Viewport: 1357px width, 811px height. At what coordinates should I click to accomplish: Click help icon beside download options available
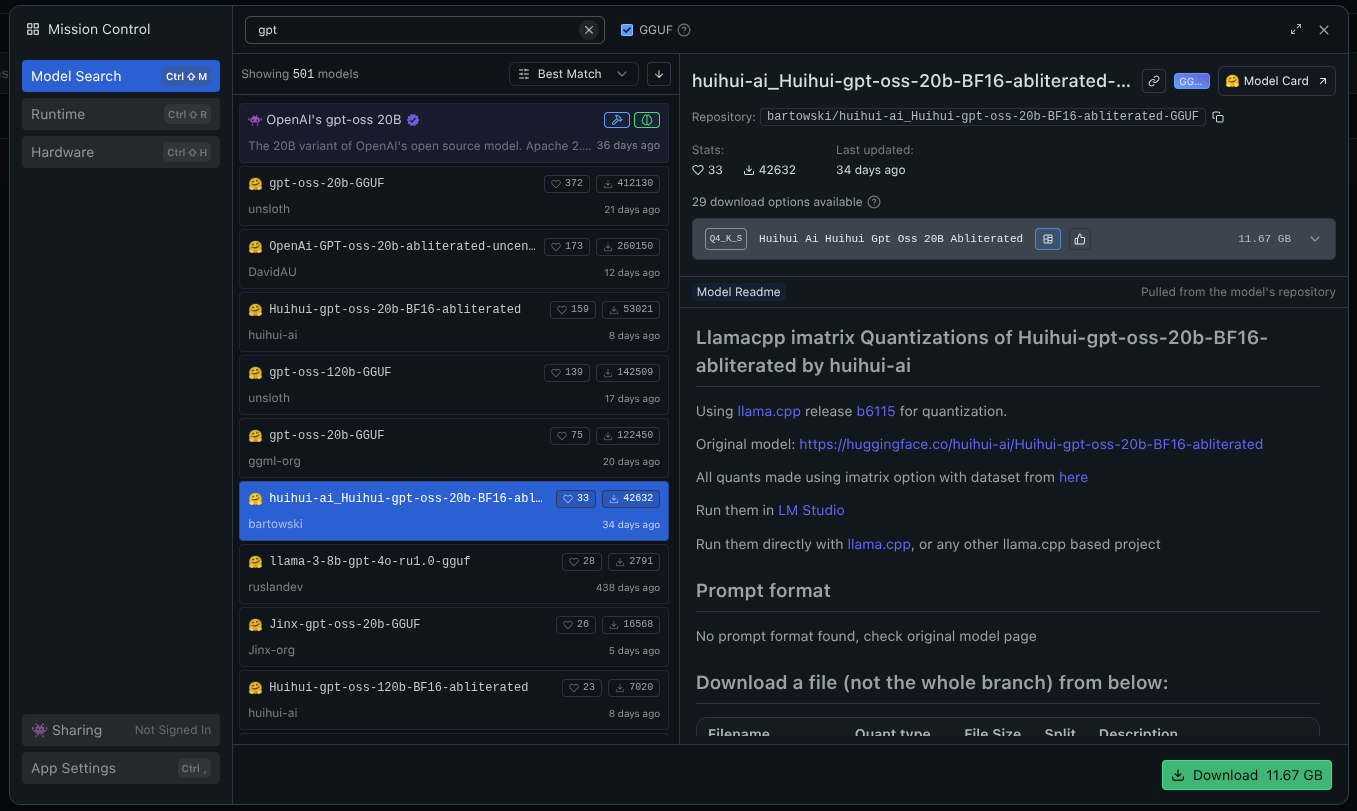pos(874,202)
